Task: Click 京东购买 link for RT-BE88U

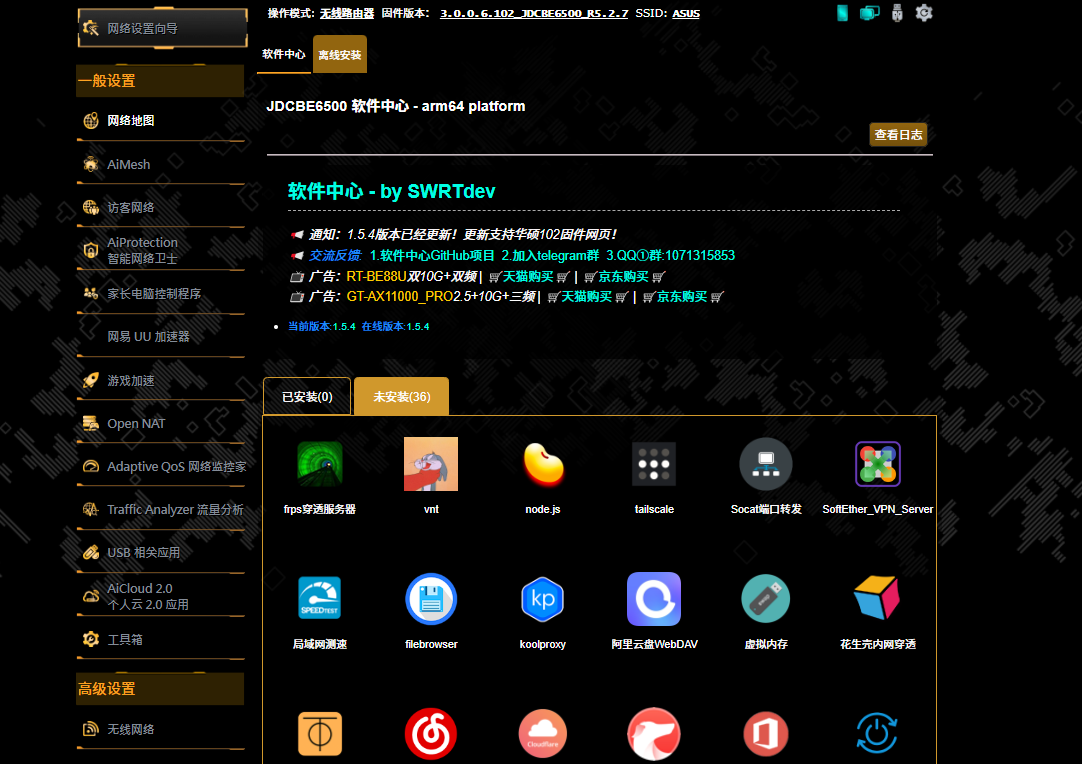Action: pos(623,277)
